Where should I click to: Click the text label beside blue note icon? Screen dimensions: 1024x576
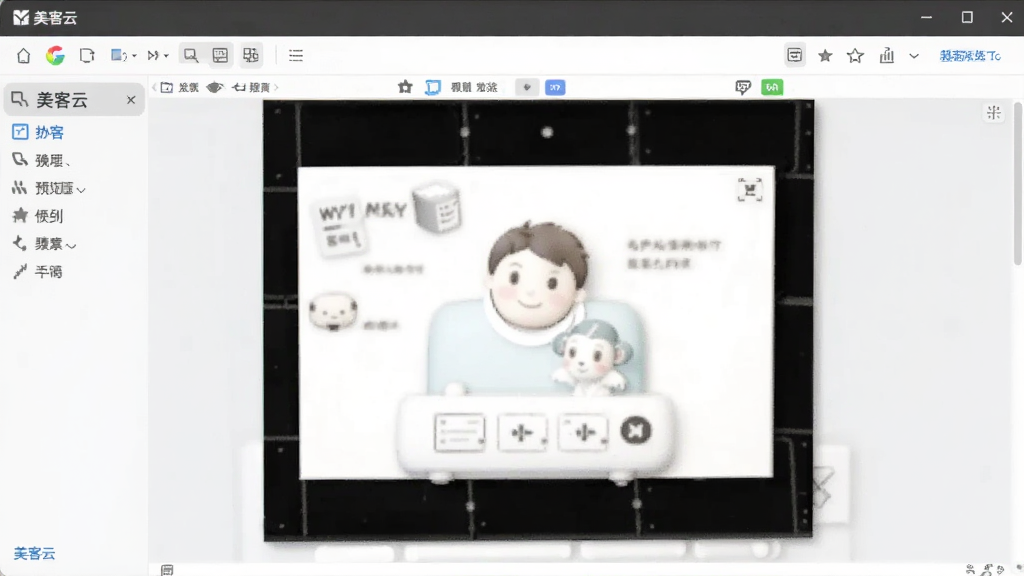coord(474,87)
